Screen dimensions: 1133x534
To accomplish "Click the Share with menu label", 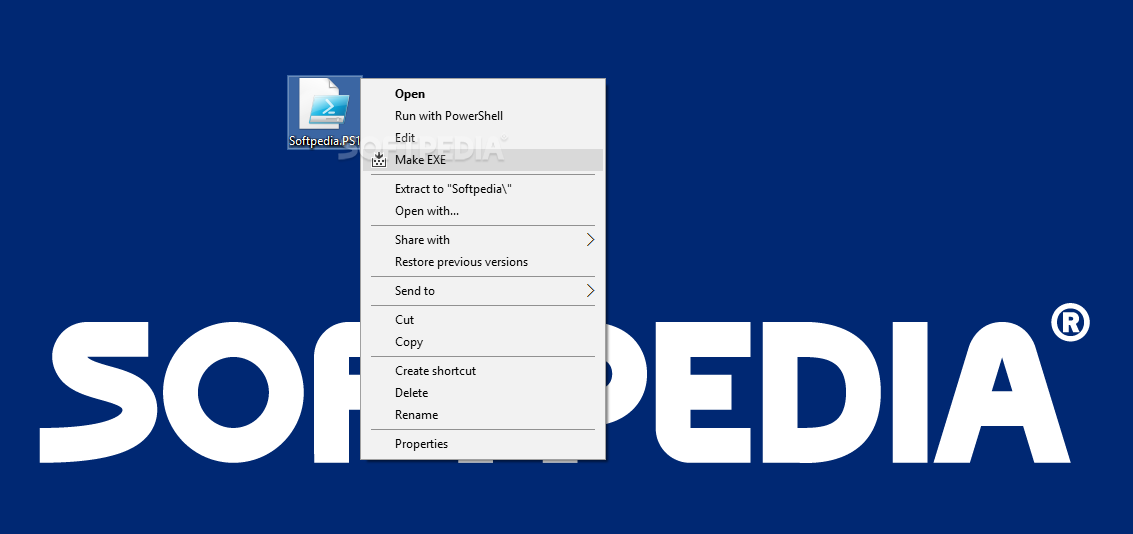I will tap(422, 240).
